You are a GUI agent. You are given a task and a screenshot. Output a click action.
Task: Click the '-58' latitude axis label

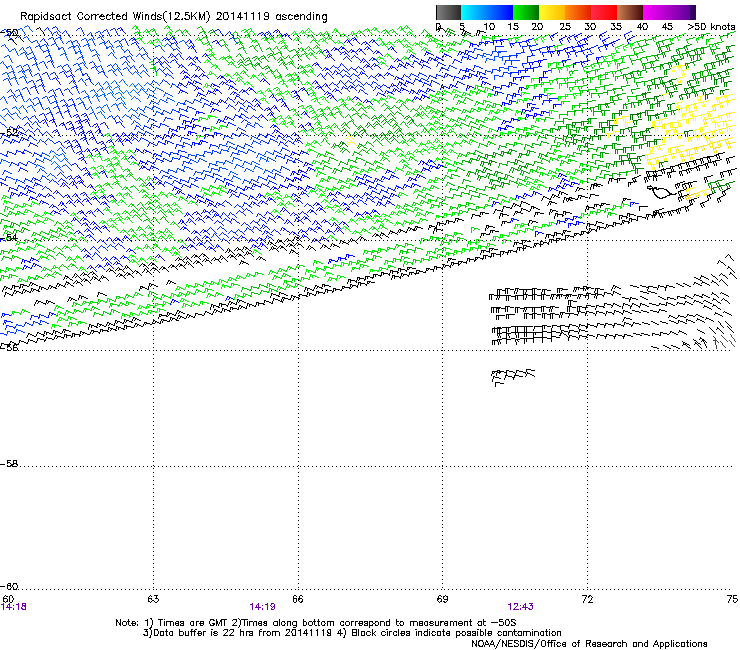pyautogui.click(x=9, y=464)
